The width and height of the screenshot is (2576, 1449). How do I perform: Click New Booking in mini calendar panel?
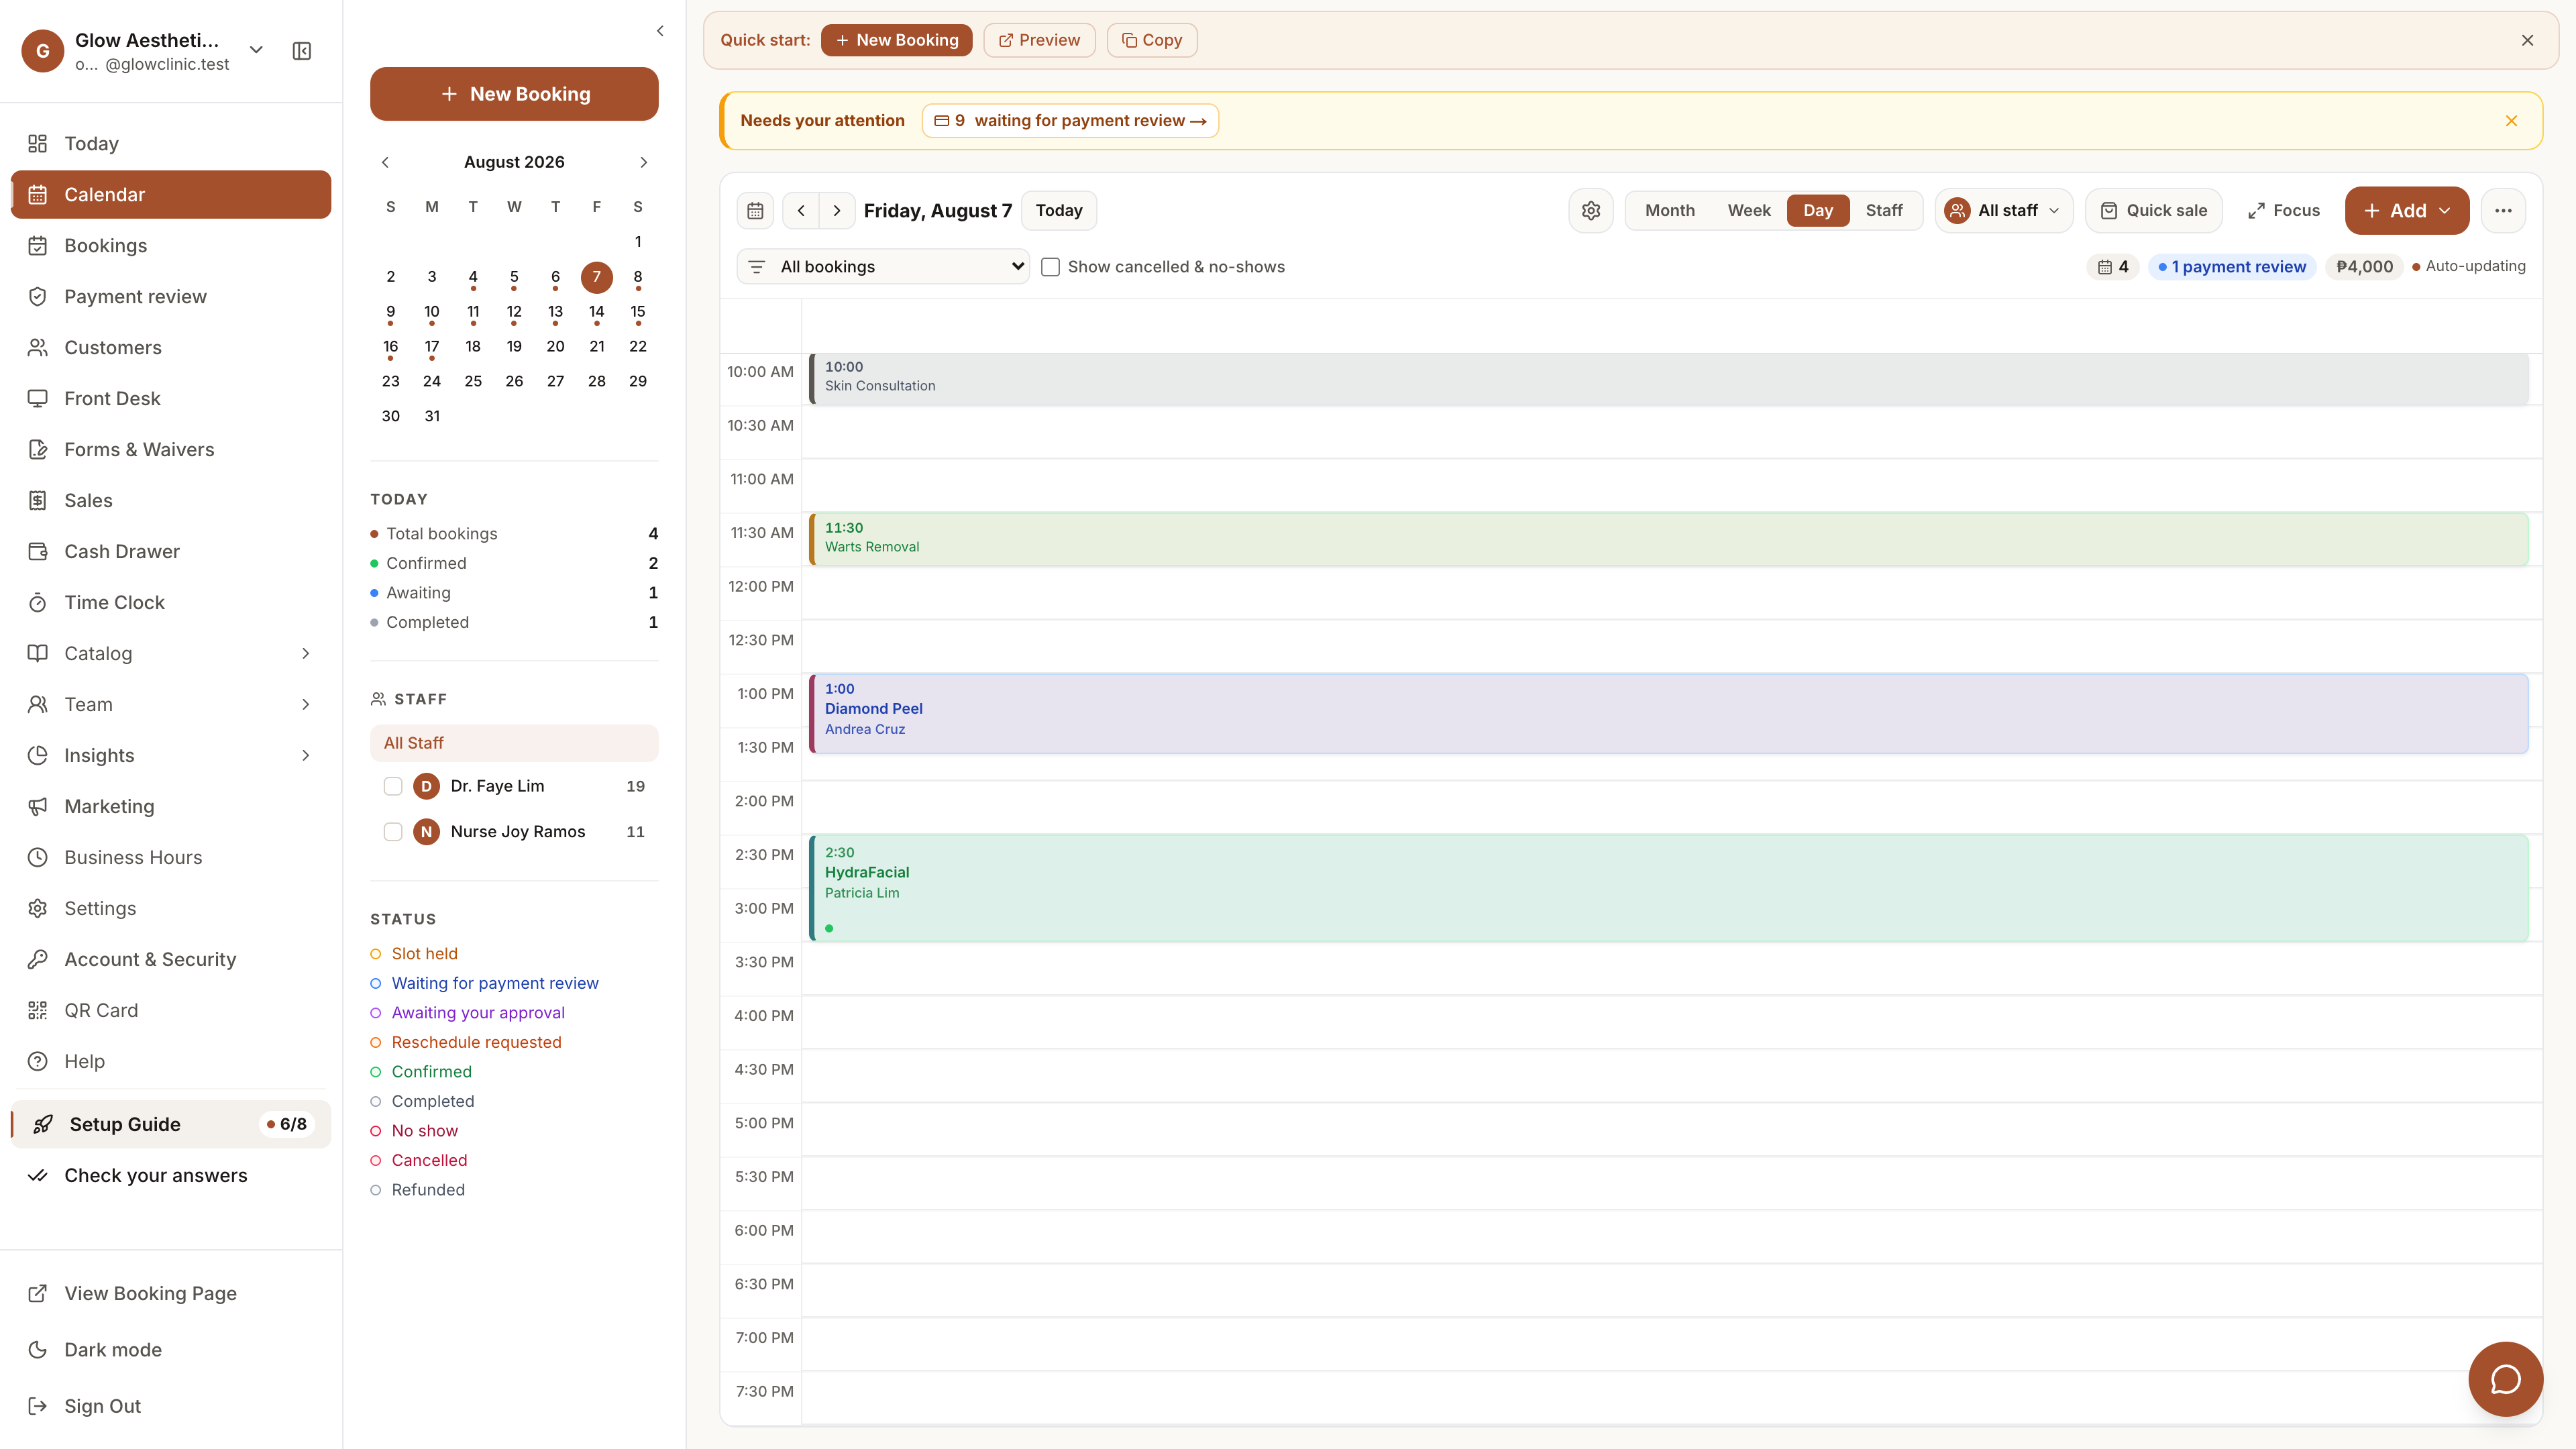pyautogui.click(x=514, y=94)
